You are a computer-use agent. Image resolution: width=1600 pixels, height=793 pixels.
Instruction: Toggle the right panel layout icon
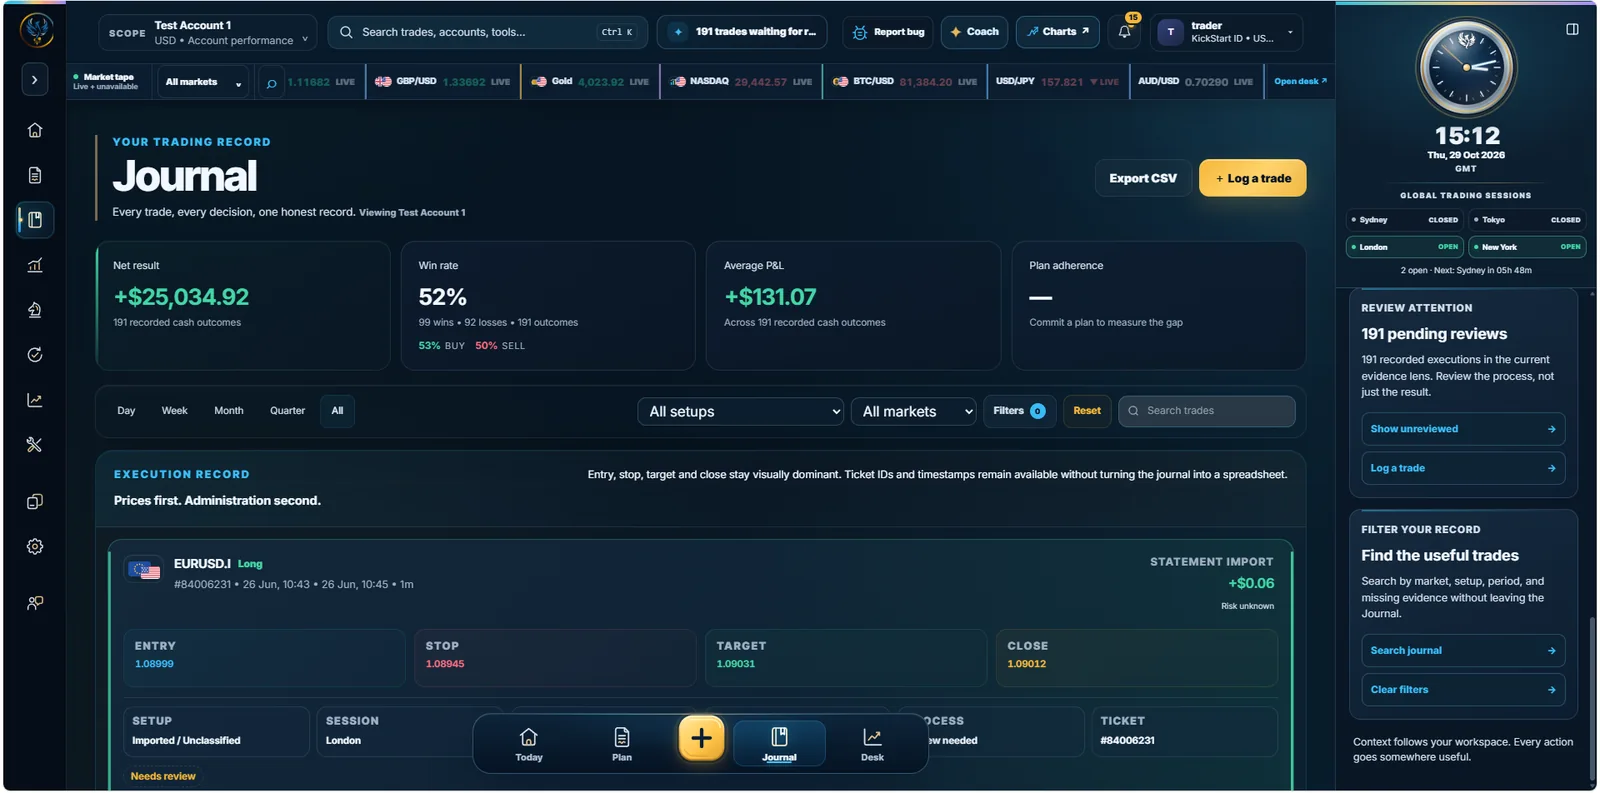tap(1572, 29)
